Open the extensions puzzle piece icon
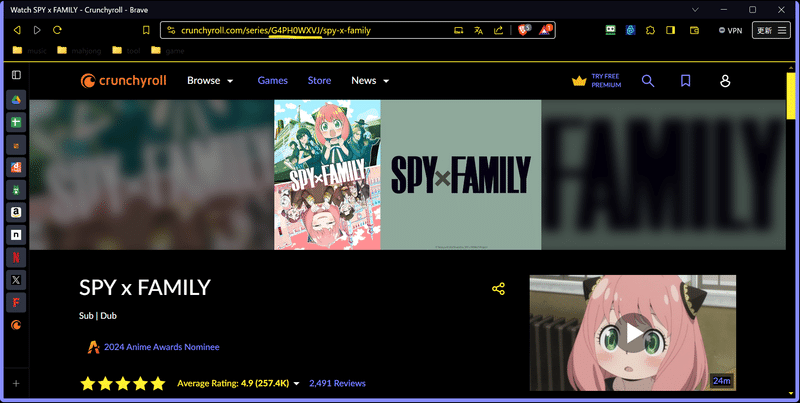800x403 pixels. pyautogui.click(x=650, y=31)
